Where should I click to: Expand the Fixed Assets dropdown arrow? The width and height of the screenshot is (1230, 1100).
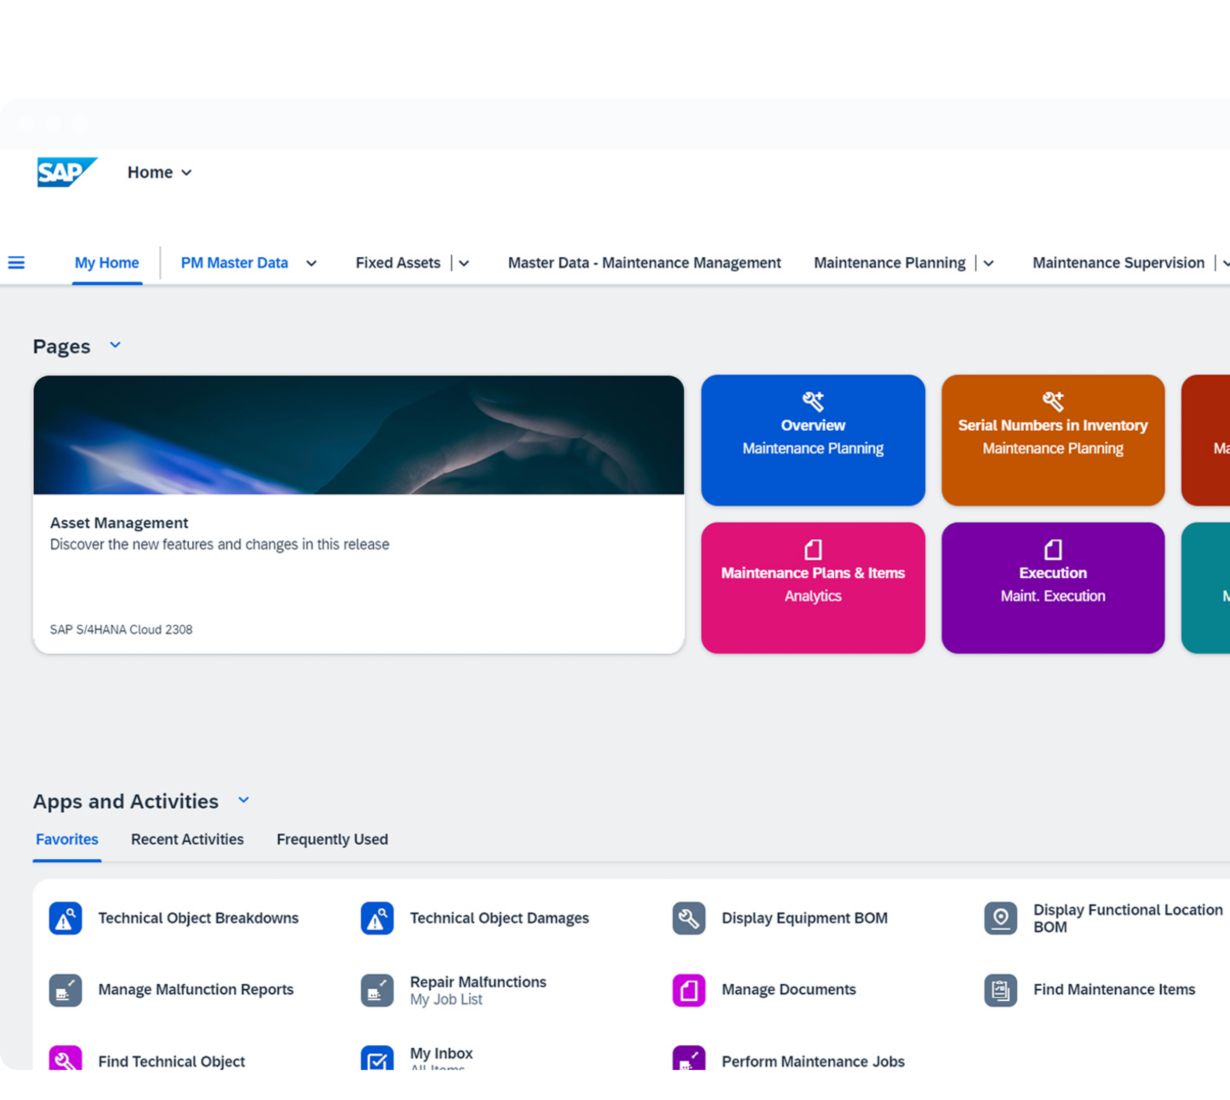tap(464, 264)
